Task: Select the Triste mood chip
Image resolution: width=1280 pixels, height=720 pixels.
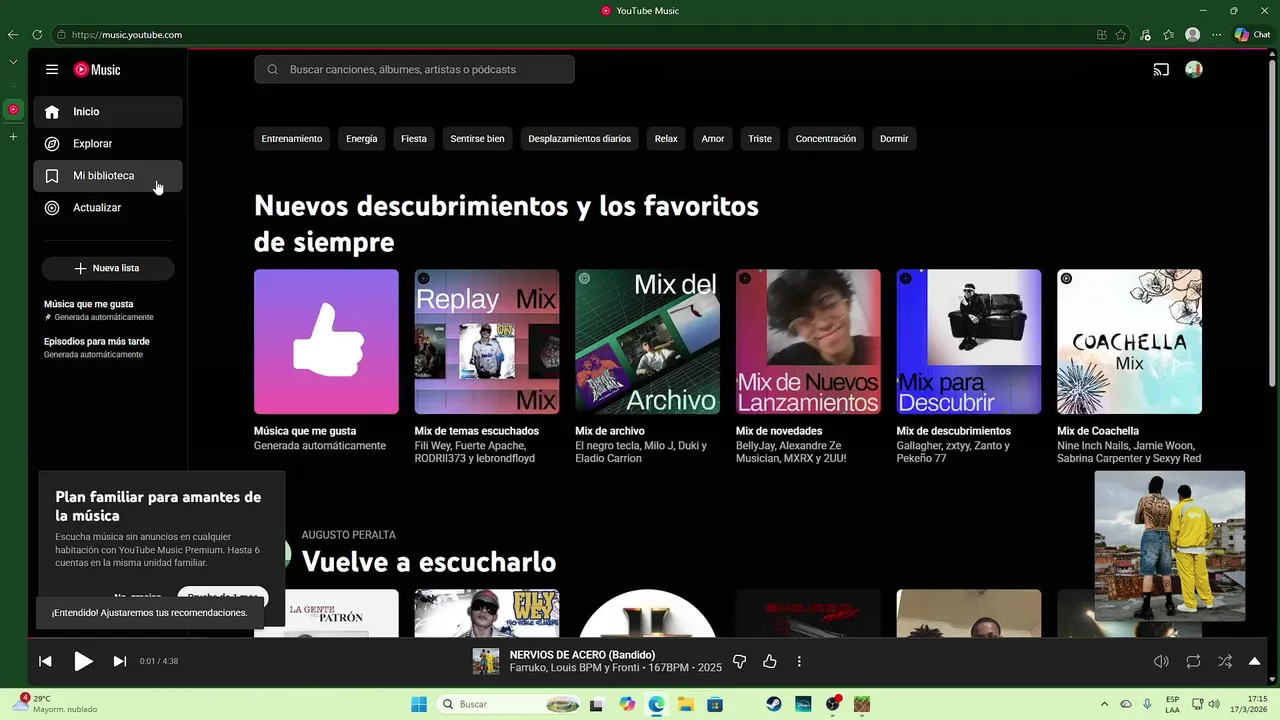Action: tap(760, 139)
